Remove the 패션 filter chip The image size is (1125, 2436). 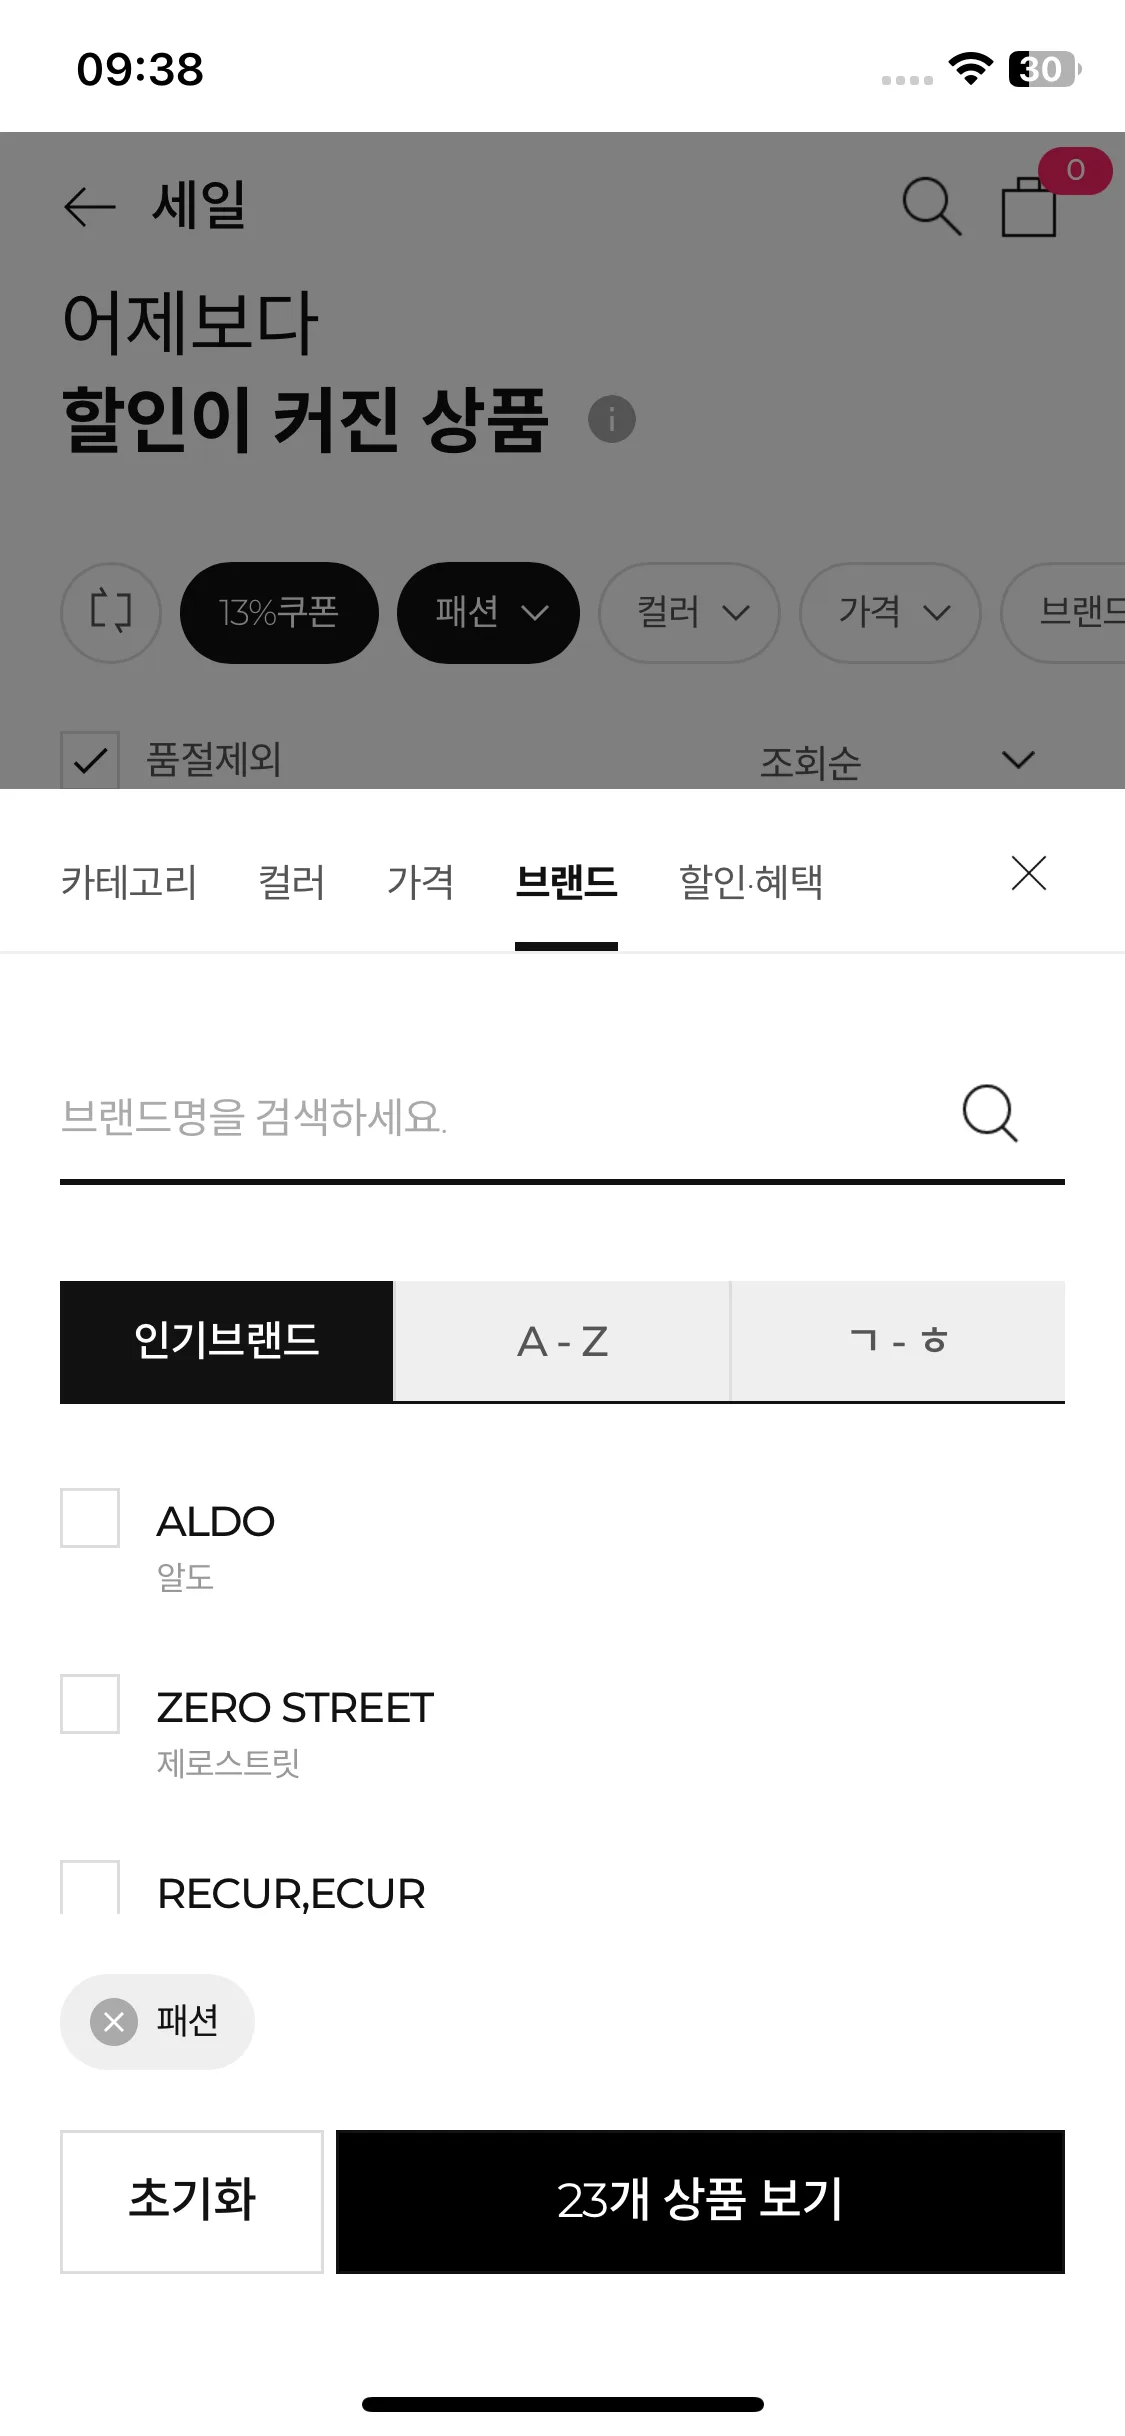tap(114, 2022)
